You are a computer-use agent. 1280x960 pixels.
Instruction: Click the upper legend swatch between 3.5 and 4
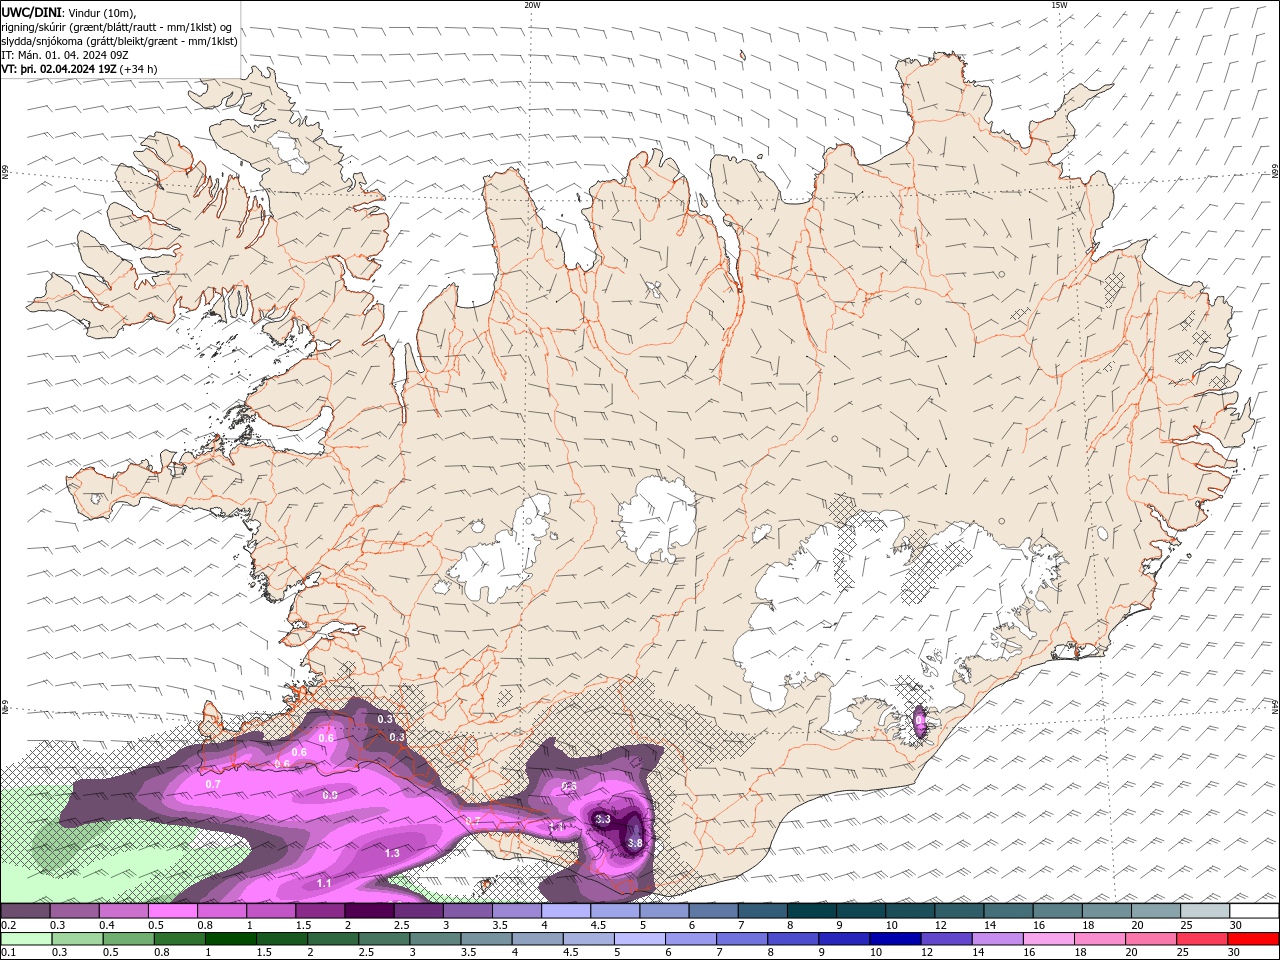[517, 911]
